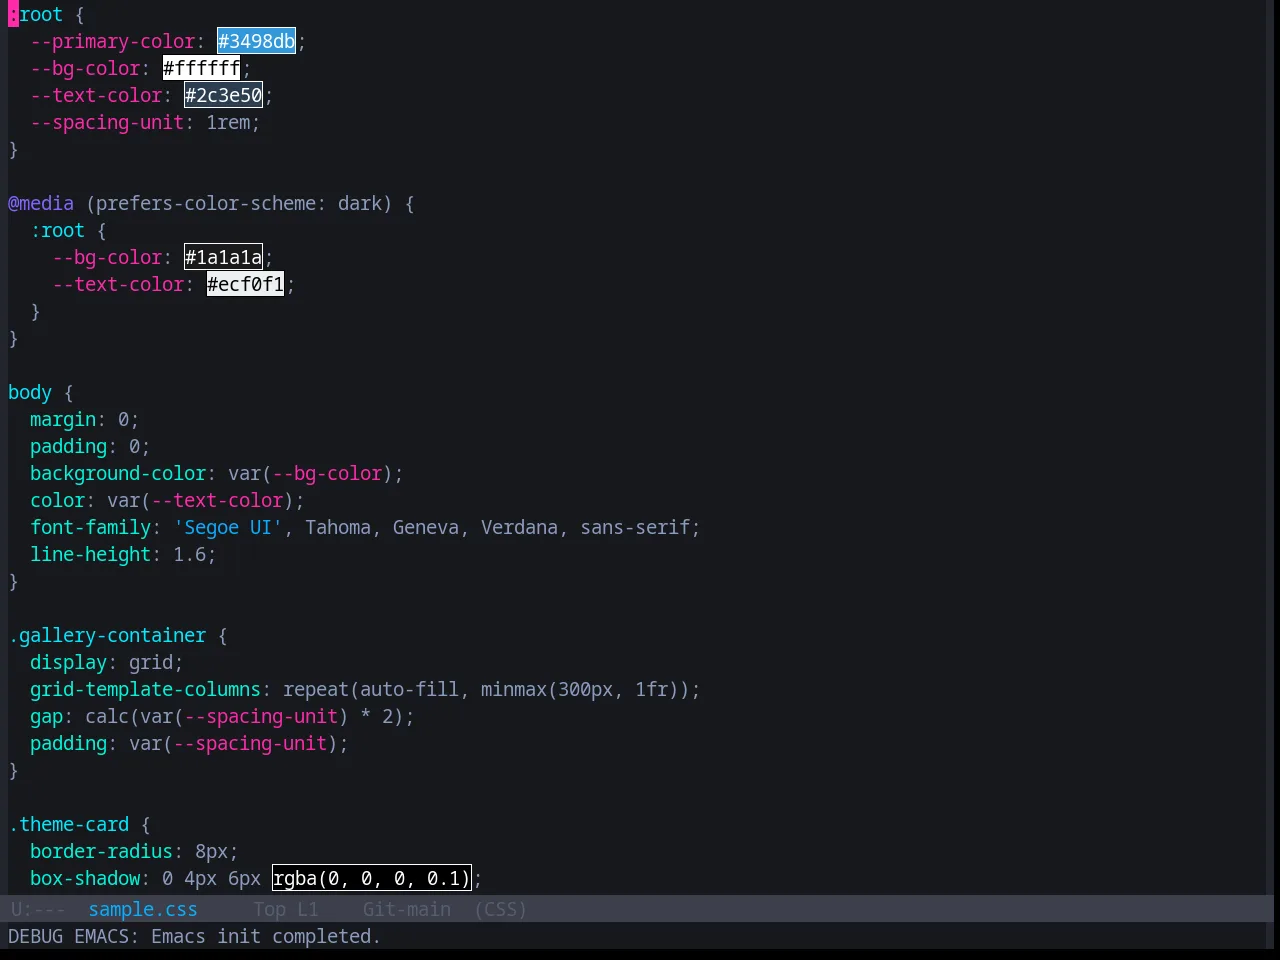Click the #ffffff color value

pos(201,68)
